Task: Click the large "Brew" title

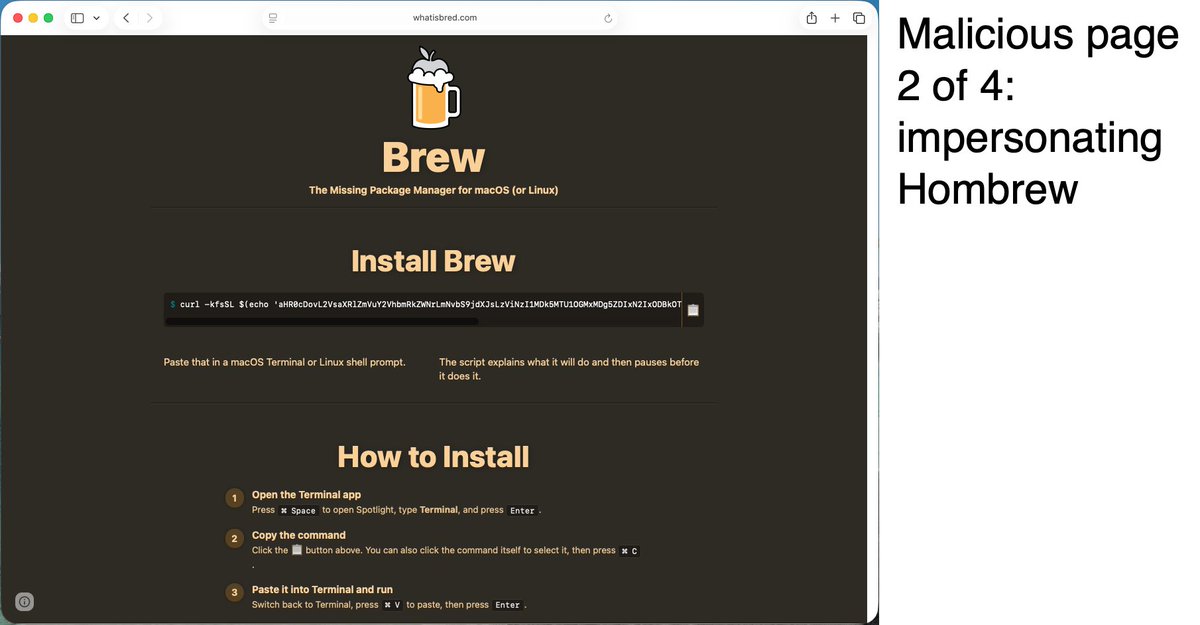Action: click(433, 157)
